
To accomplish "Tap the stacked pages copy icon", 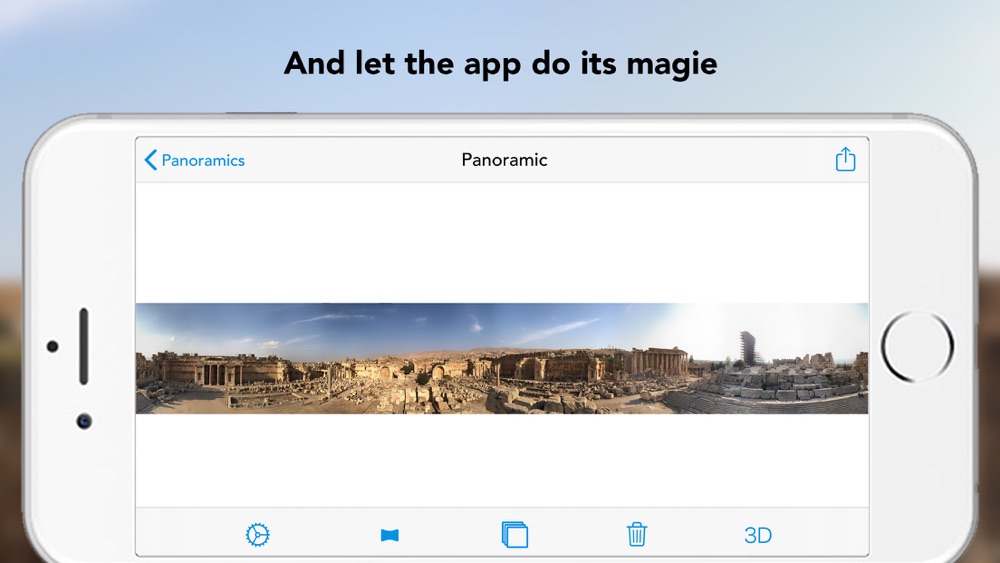I will point(515,534).
